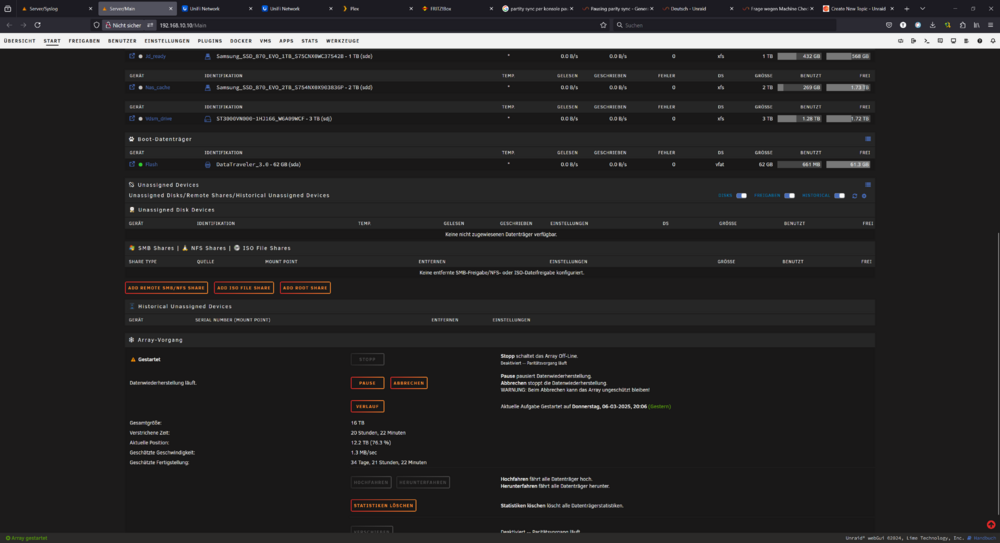Open the Firefox downloads icon
The height and width of the screenshot is (543, 1000).
coord(932,25)
